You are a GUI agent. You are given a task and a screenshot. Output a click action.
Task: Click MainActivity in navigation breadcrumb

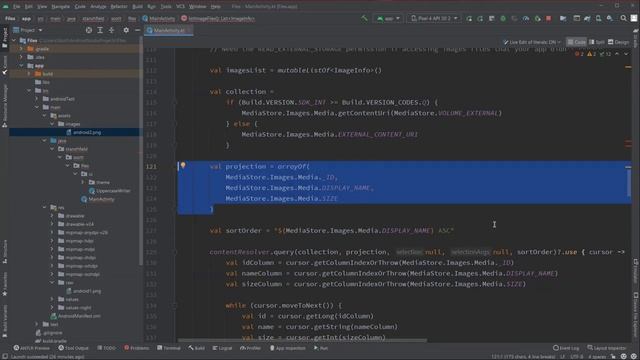(159, 18)
